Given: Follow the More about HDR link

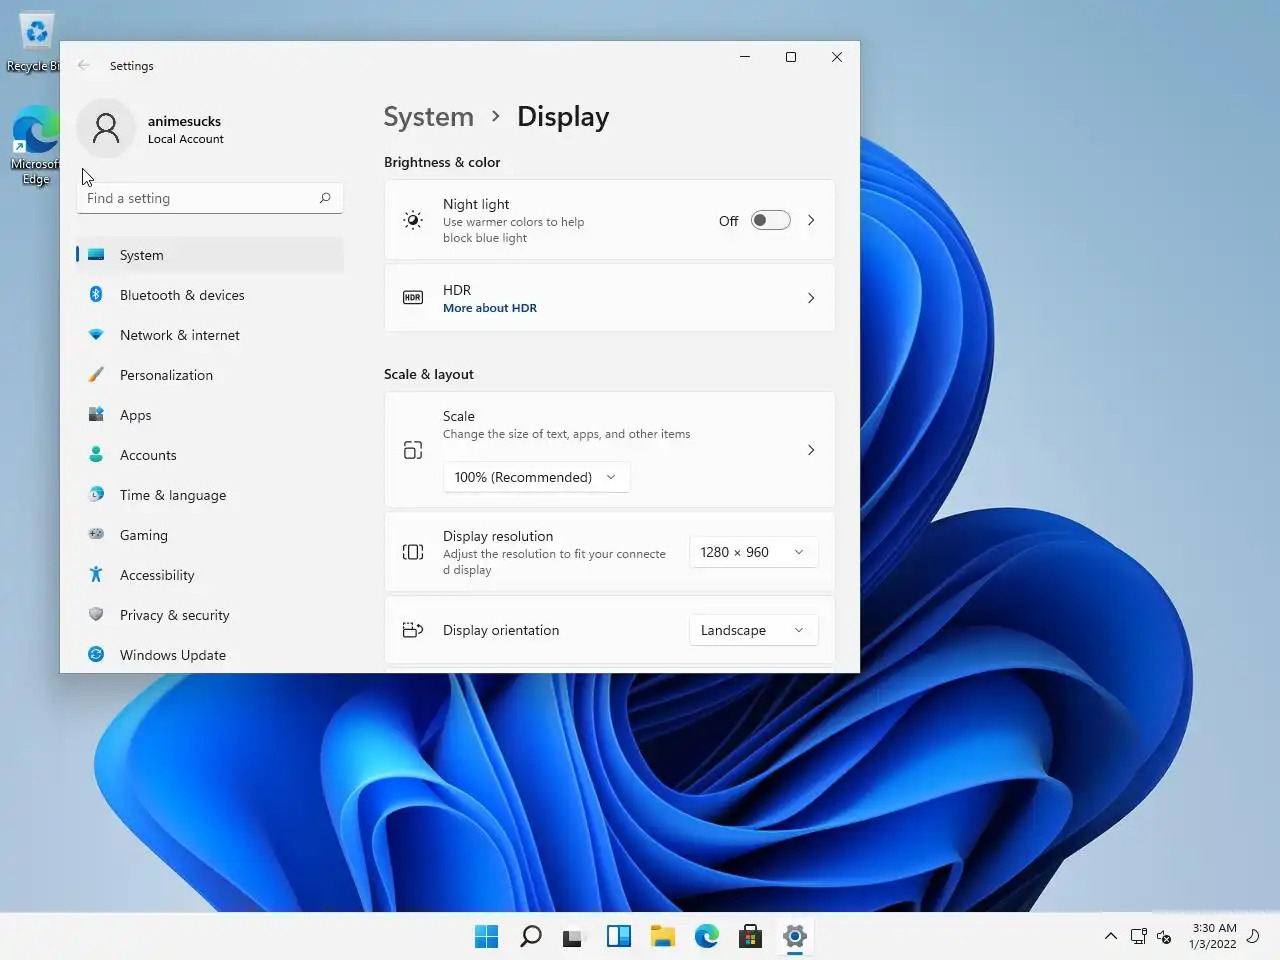Looking at the screenshot, I should click(x=490, y=308).
